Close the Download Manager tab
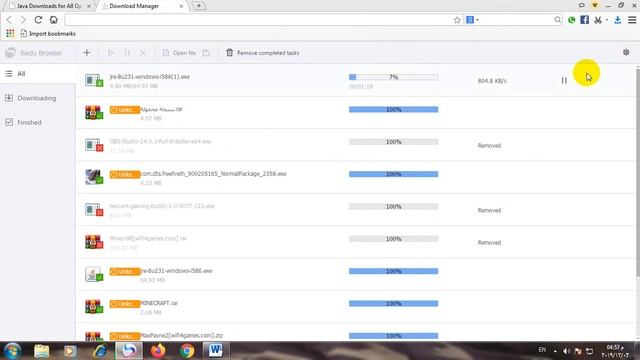Screen dimensions: 640x360 click(x=181, y=6)
